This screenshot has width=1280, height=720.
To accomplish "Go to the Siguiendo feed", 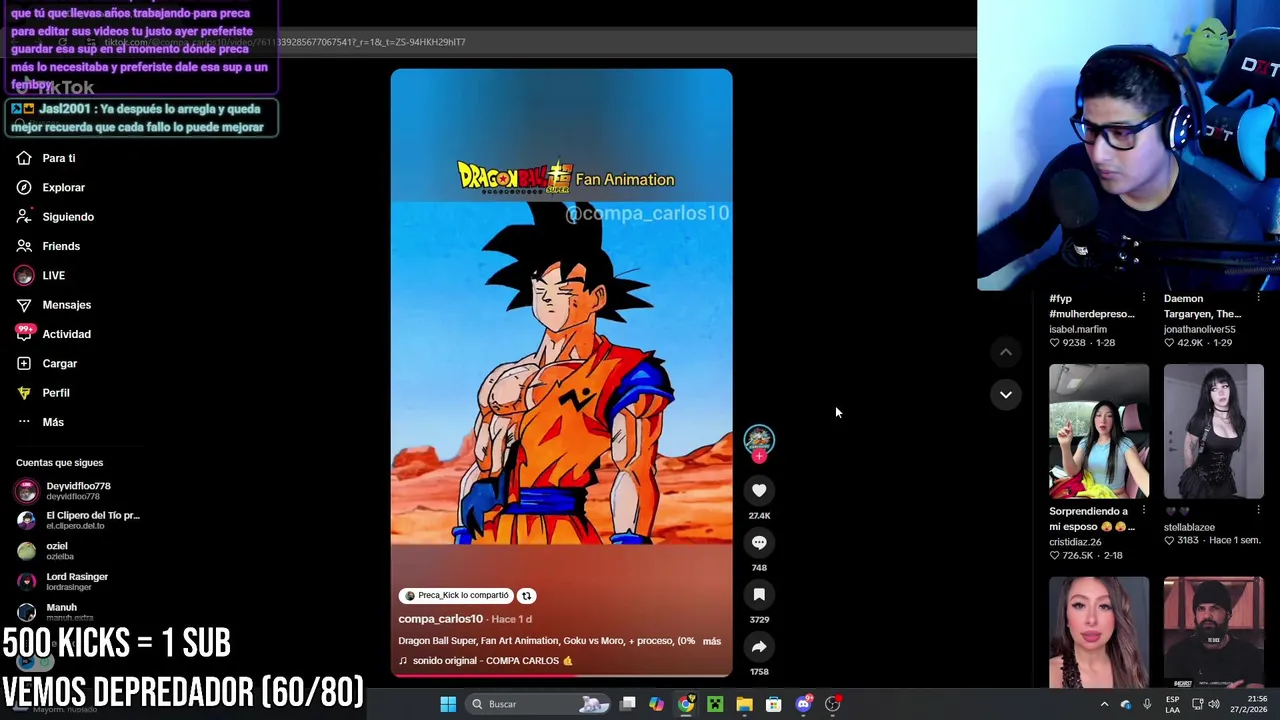I will [55, 217].
